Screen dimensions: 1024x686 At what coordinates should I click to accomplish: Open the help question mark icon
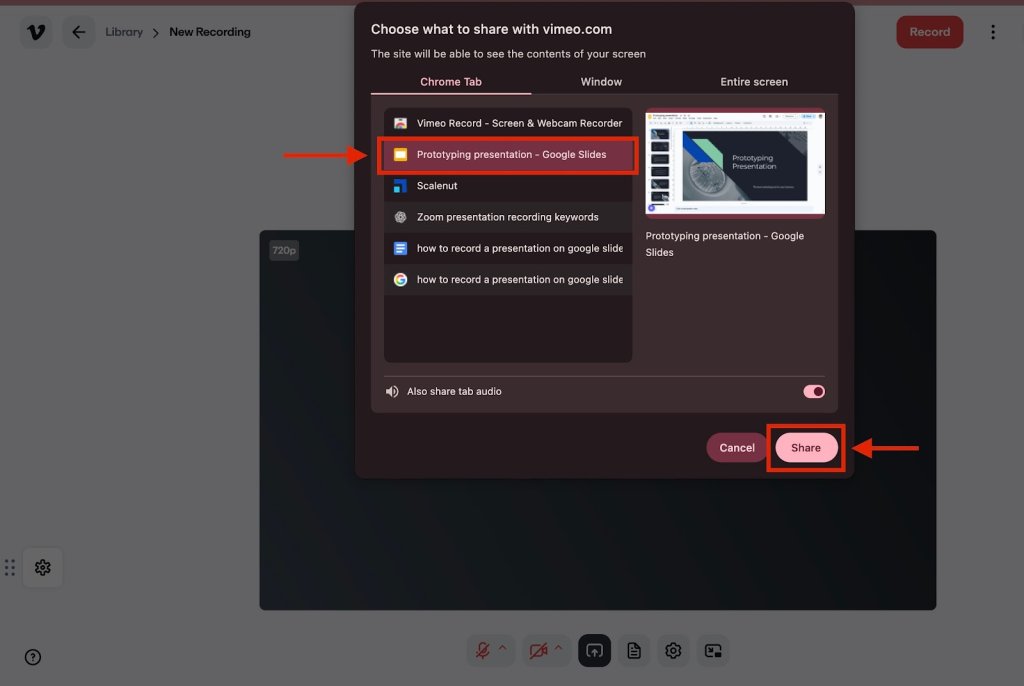coord(33,657)
